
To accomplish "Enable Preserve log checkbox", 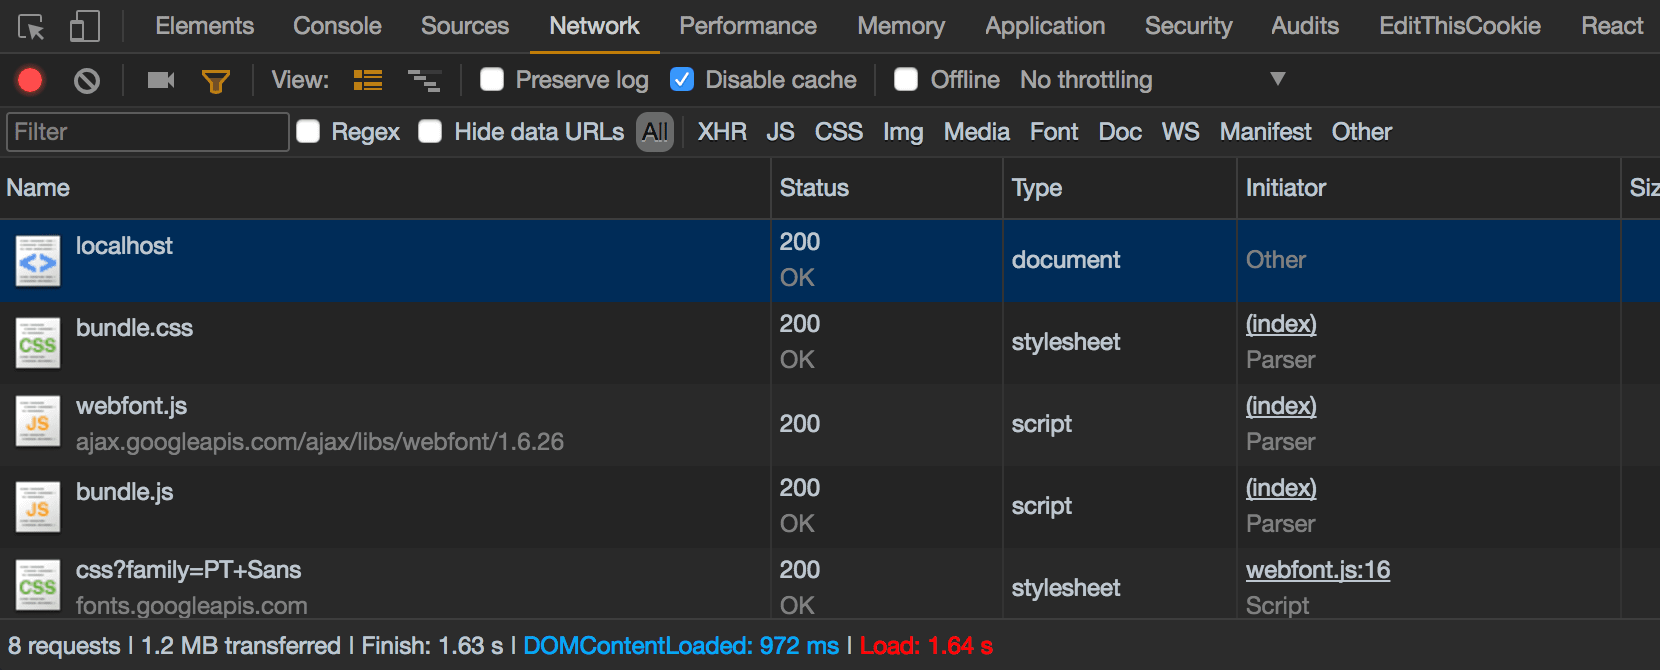I will (x=492, y=79).
